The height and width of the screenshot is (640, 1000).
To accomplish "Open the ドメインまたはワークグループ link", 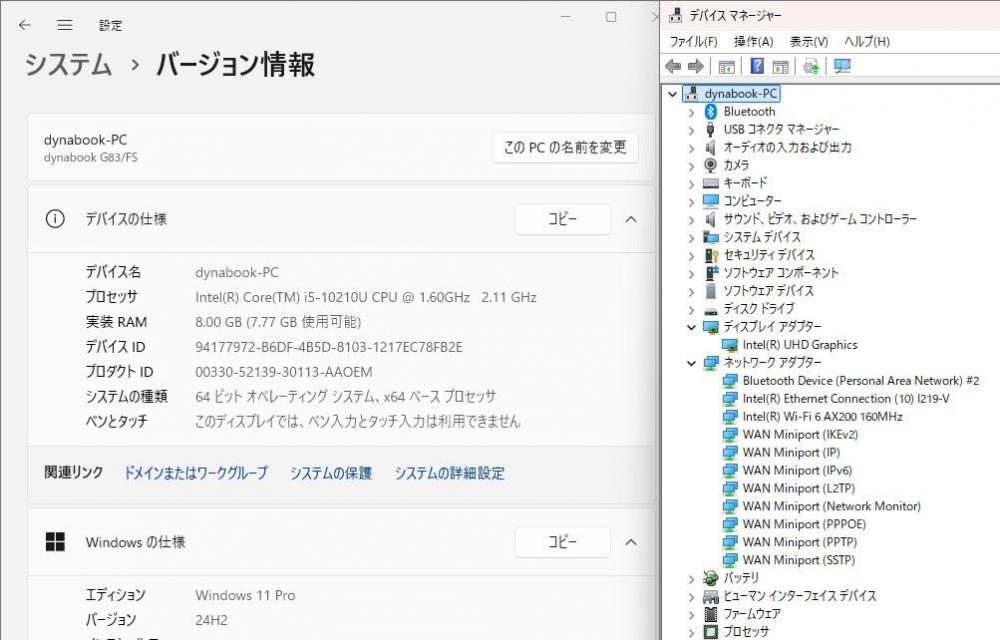I will click(196, 473).
